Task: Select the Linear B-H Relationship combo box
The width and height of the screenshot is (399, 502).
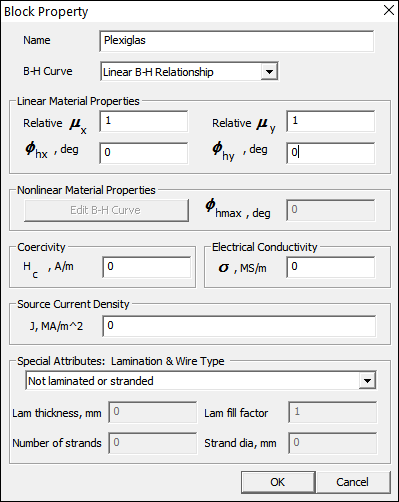Action: (x=189, y=71)
